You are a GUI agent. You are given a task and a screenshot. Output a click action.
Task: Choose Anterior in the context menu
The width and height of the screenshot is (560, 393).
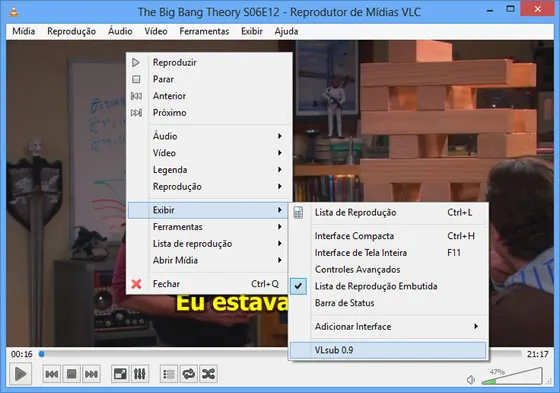coord(208,96)
